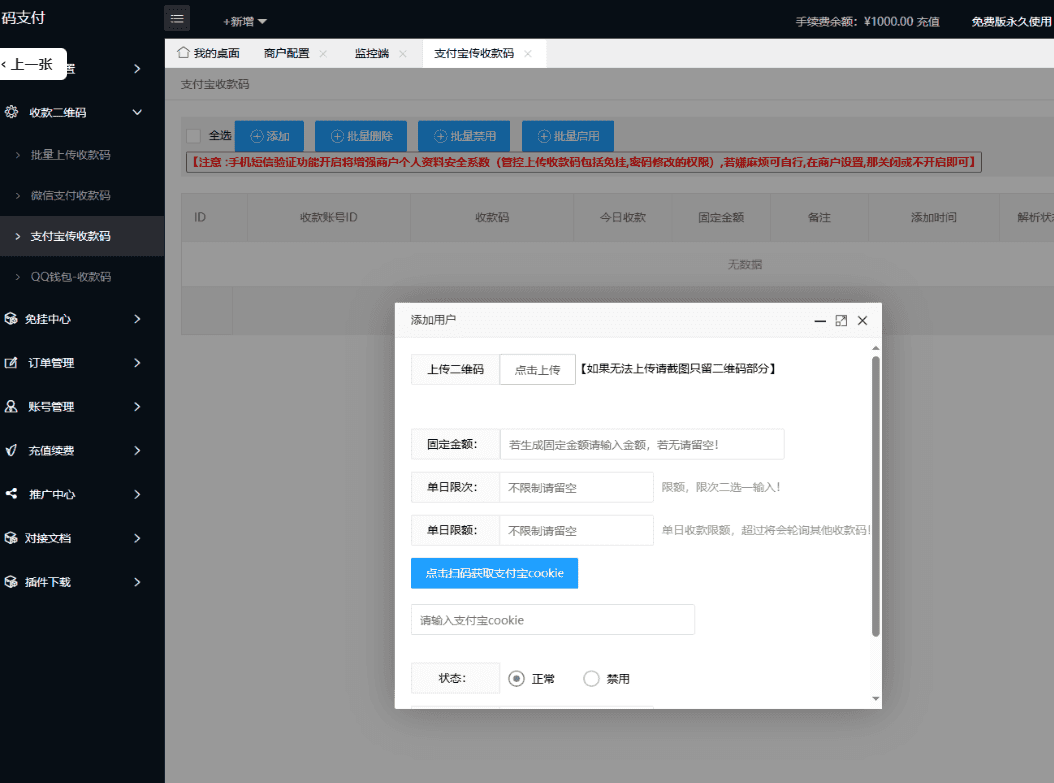Click the 批量禁用 button
This screenshot has width=1054, height=783.
[464, 136]
